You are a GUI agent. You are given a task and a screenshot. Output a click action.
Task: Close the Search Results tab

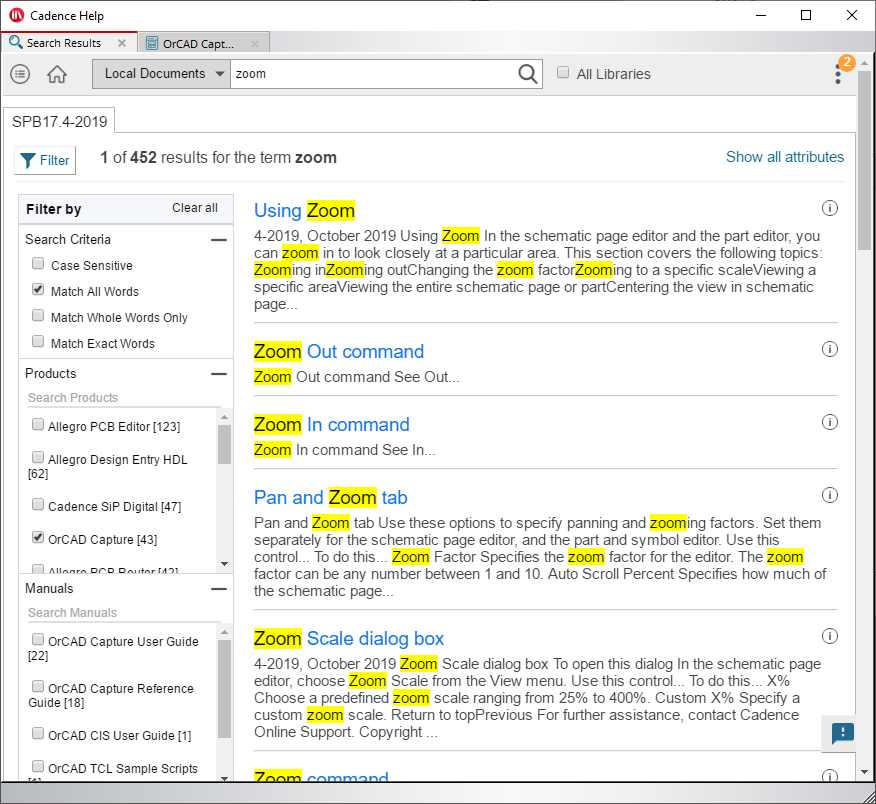tap(122, 43)
